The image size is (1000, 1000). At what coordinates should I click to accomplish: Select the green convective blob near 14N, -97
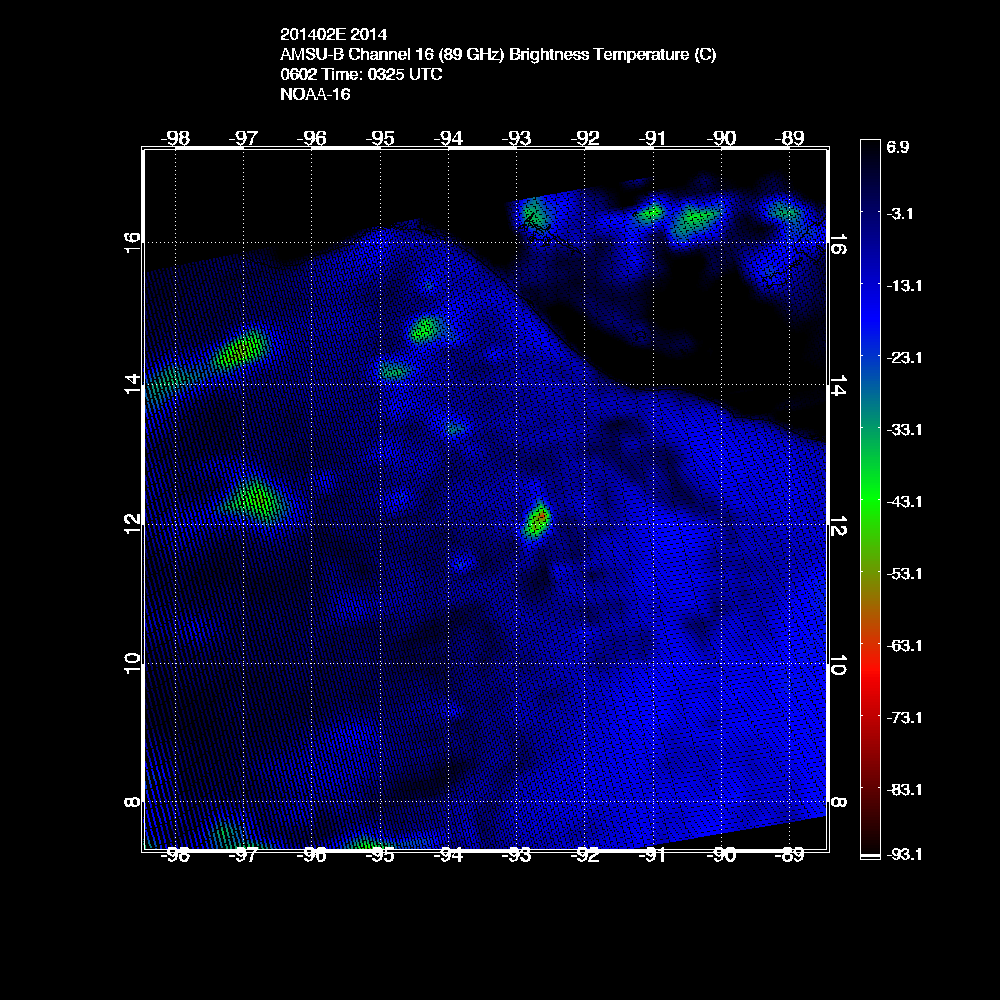tap(242, 349)
